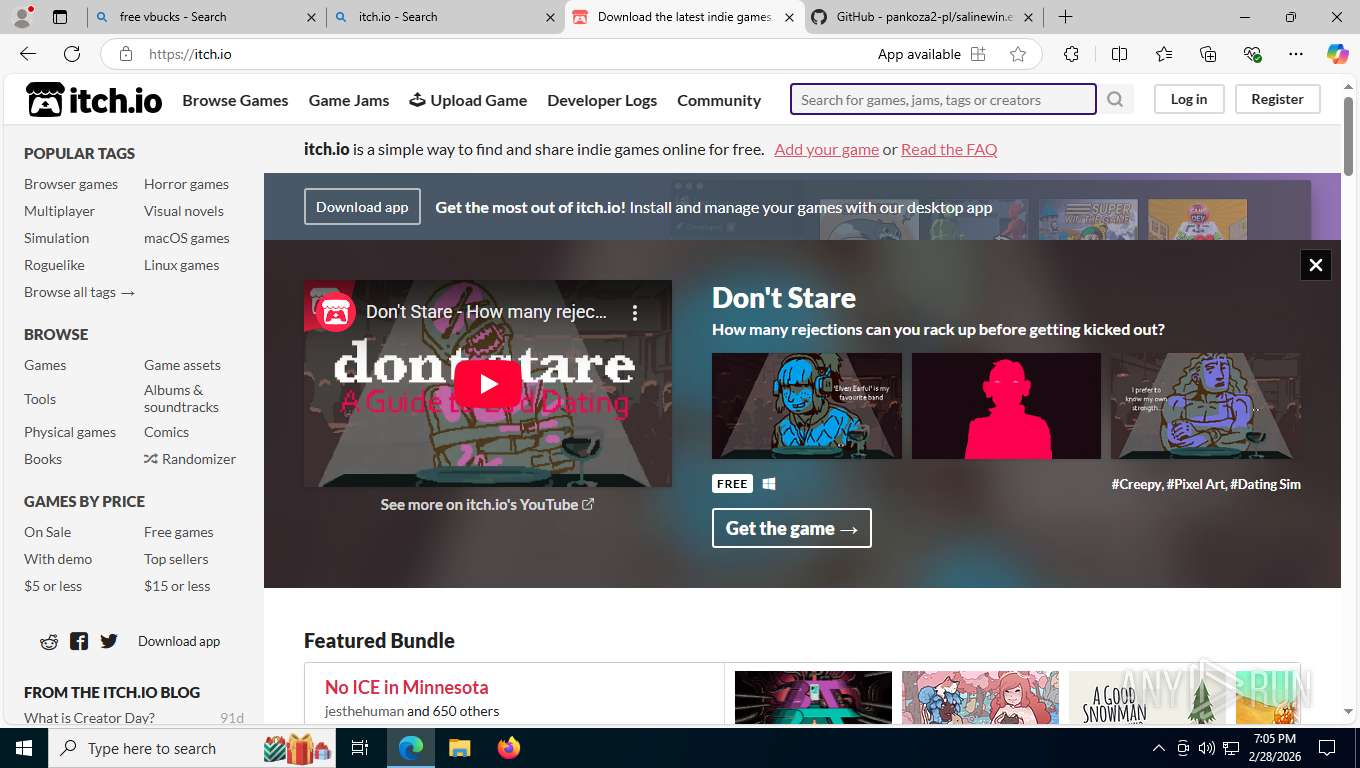This screenshot has height=768, width=1360.
Task: Follow the Add your game link
Action: click(826, 149)
